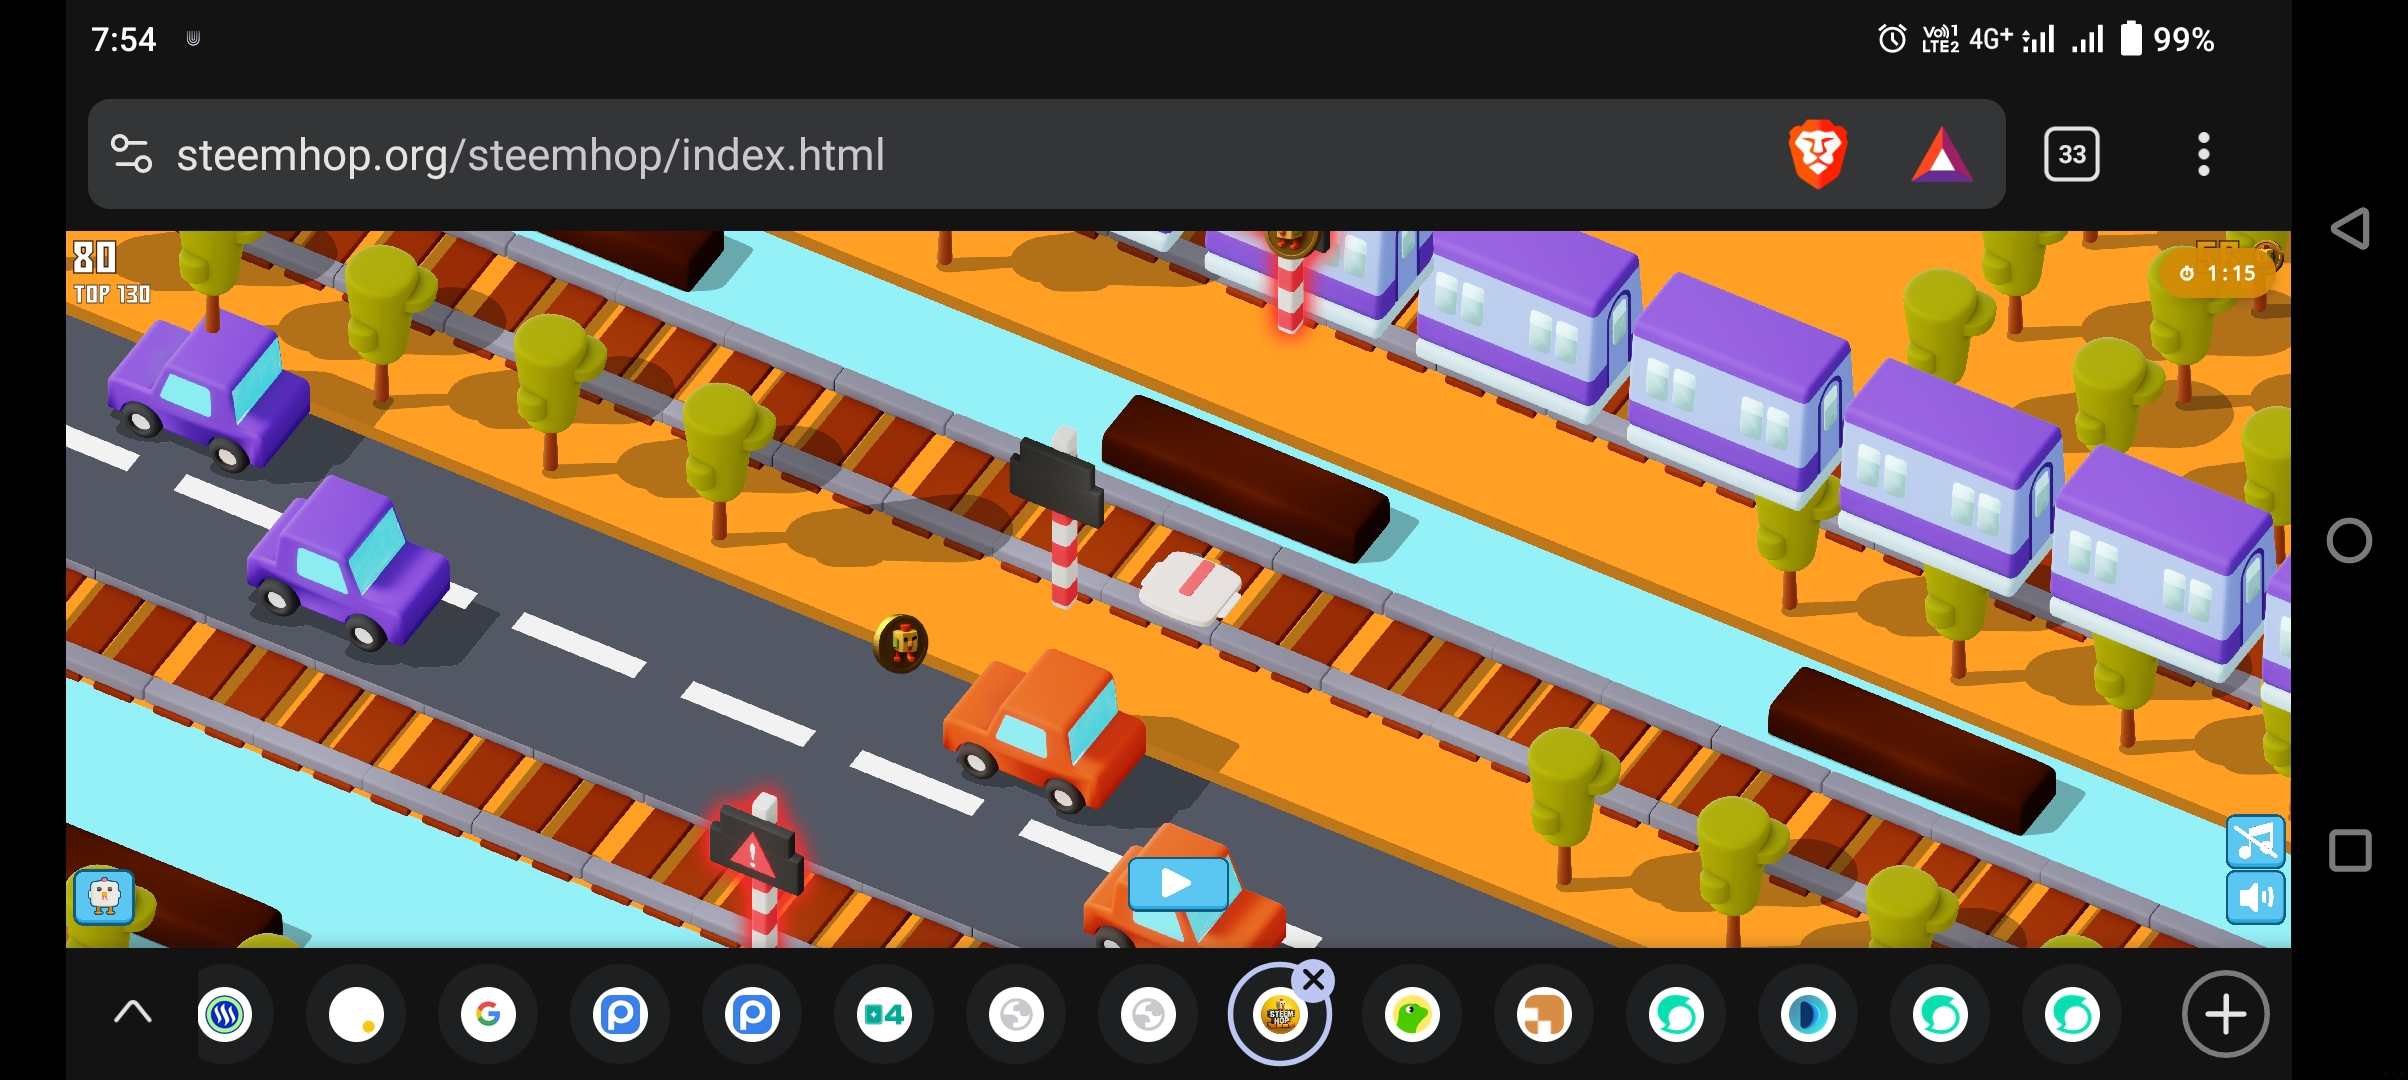
Task: Click the steemhop.org address bar
Action: click(1046, 154)
